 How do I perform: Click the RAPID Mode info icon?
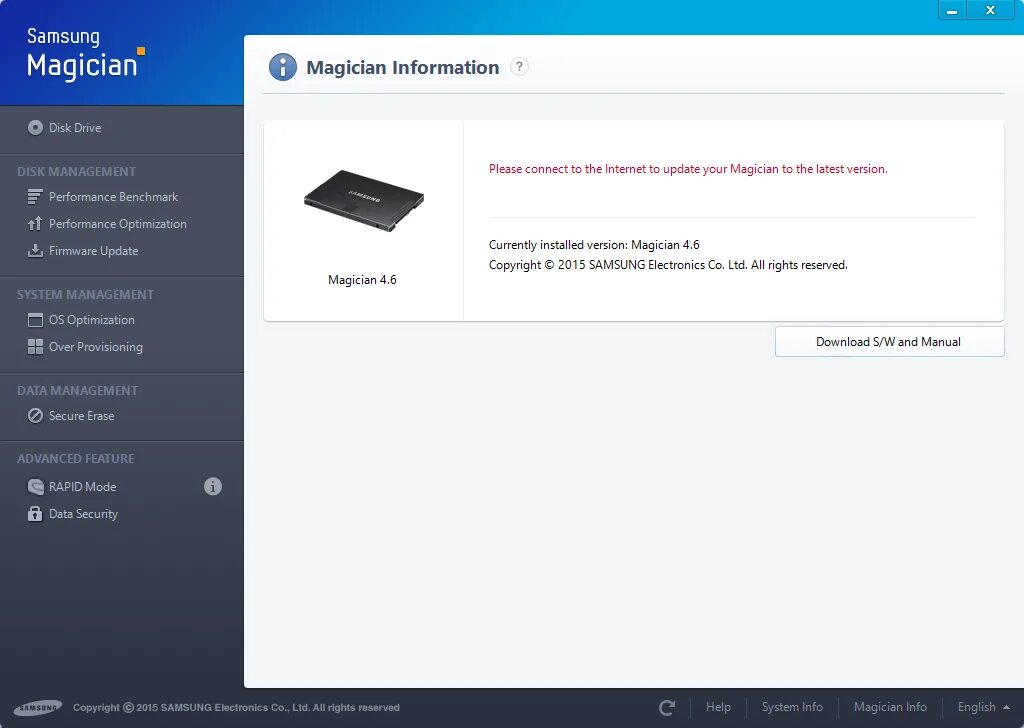[212, 487]
